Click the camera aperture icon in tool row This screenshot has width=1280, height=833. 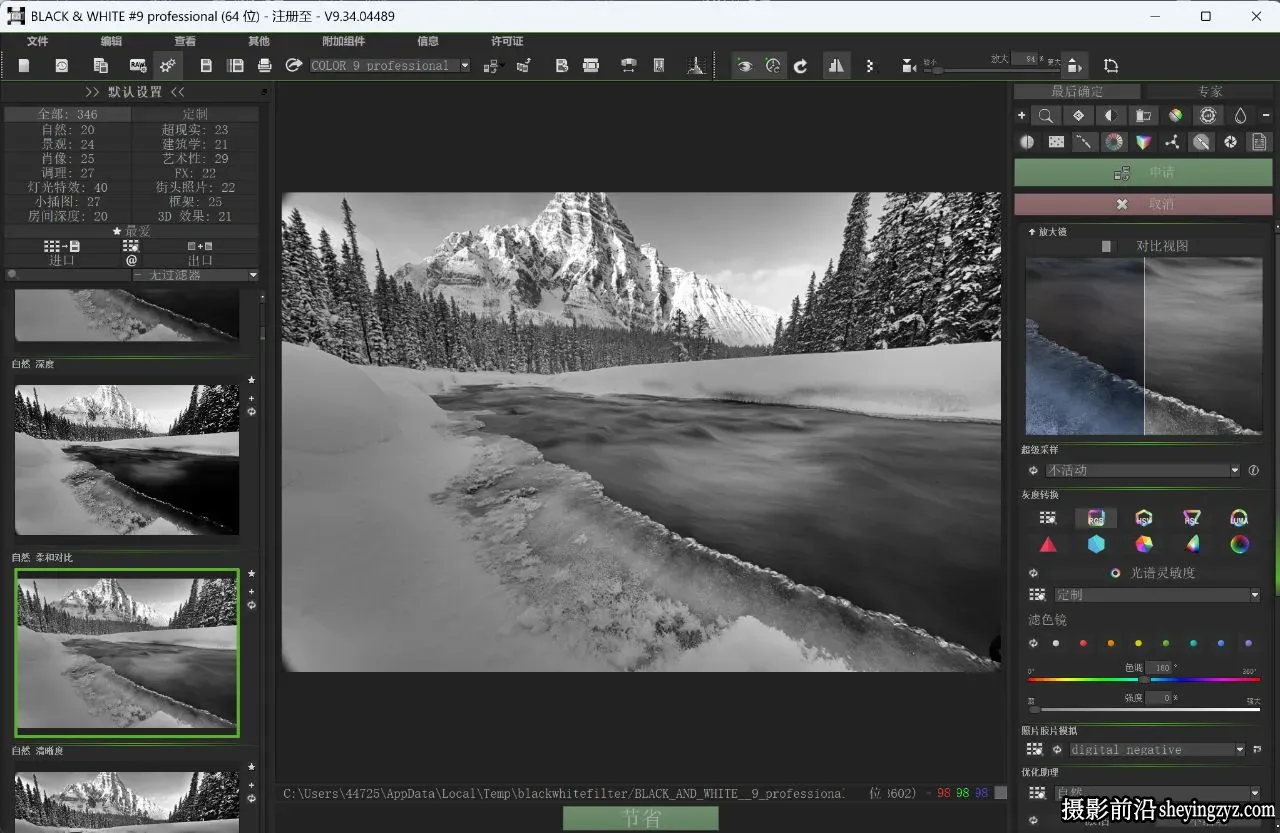point(1231,143)
